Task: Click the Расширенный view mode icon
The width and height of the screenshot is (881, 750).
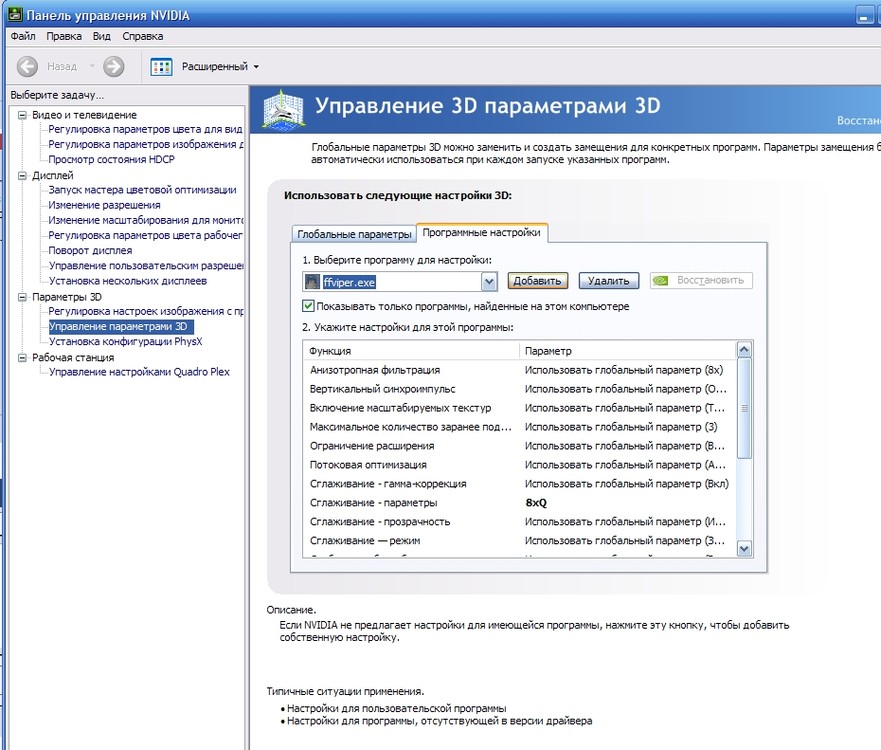Action: (x=161, y=67)
